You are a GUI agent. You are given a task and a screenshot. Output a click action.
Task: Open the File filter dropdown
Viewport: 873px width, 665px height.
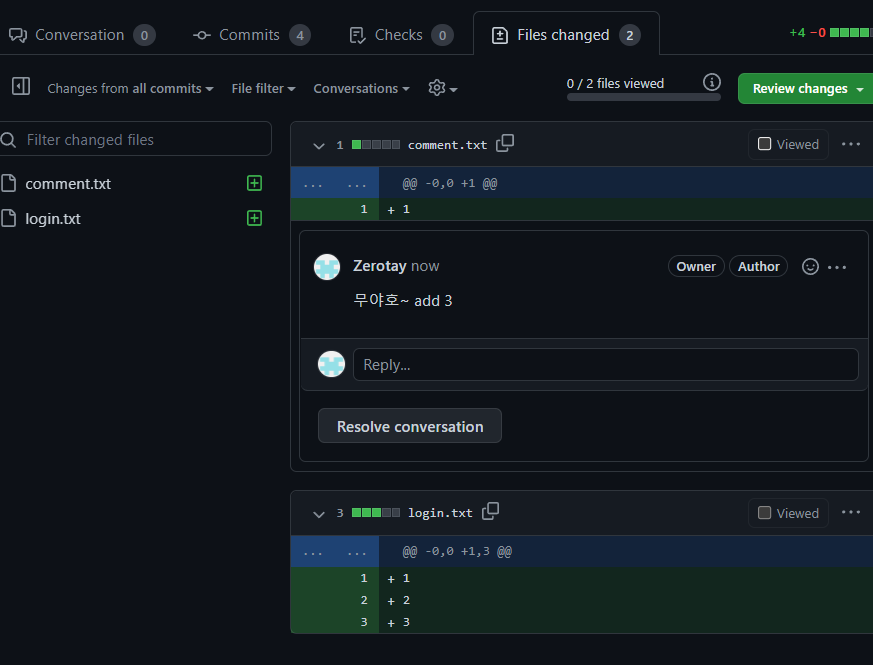263,89
